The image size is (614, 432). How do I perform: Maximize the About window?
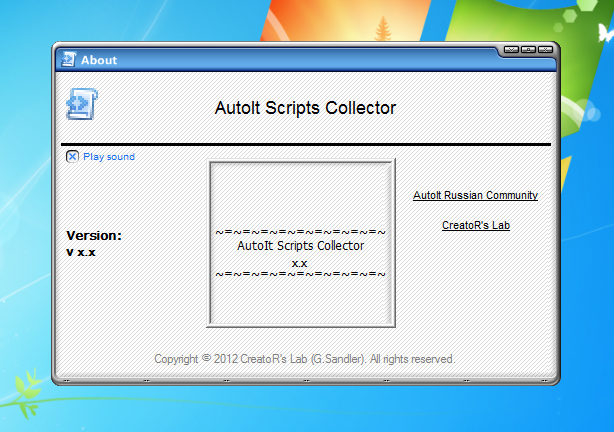coord(528,50)
